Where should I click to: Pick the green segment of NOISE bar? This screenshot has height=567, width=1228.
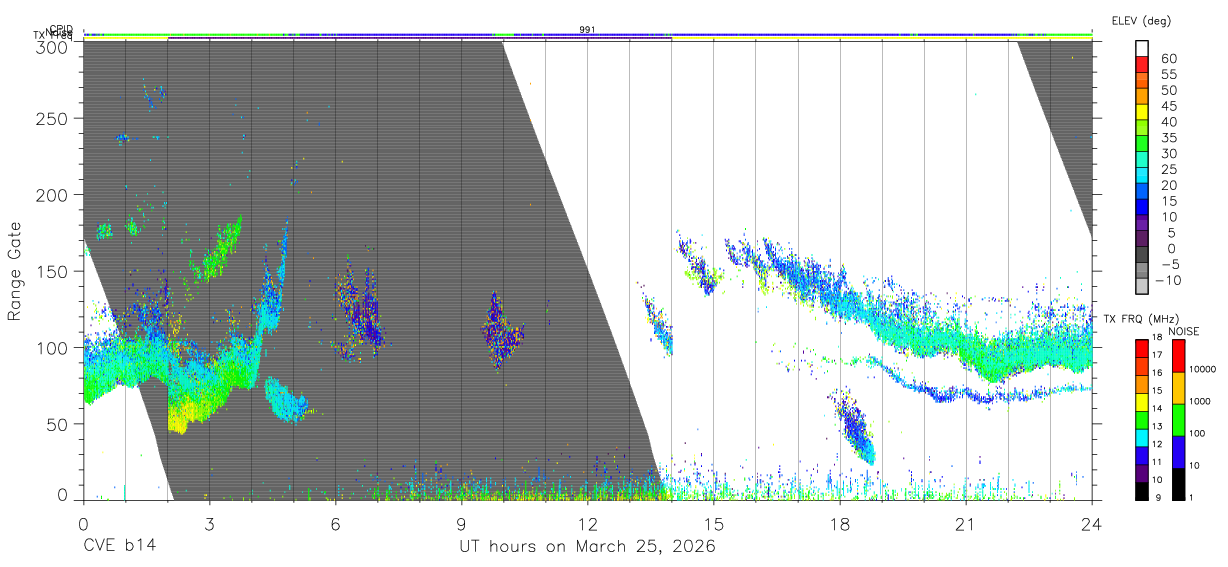(x=1177, y=420)
